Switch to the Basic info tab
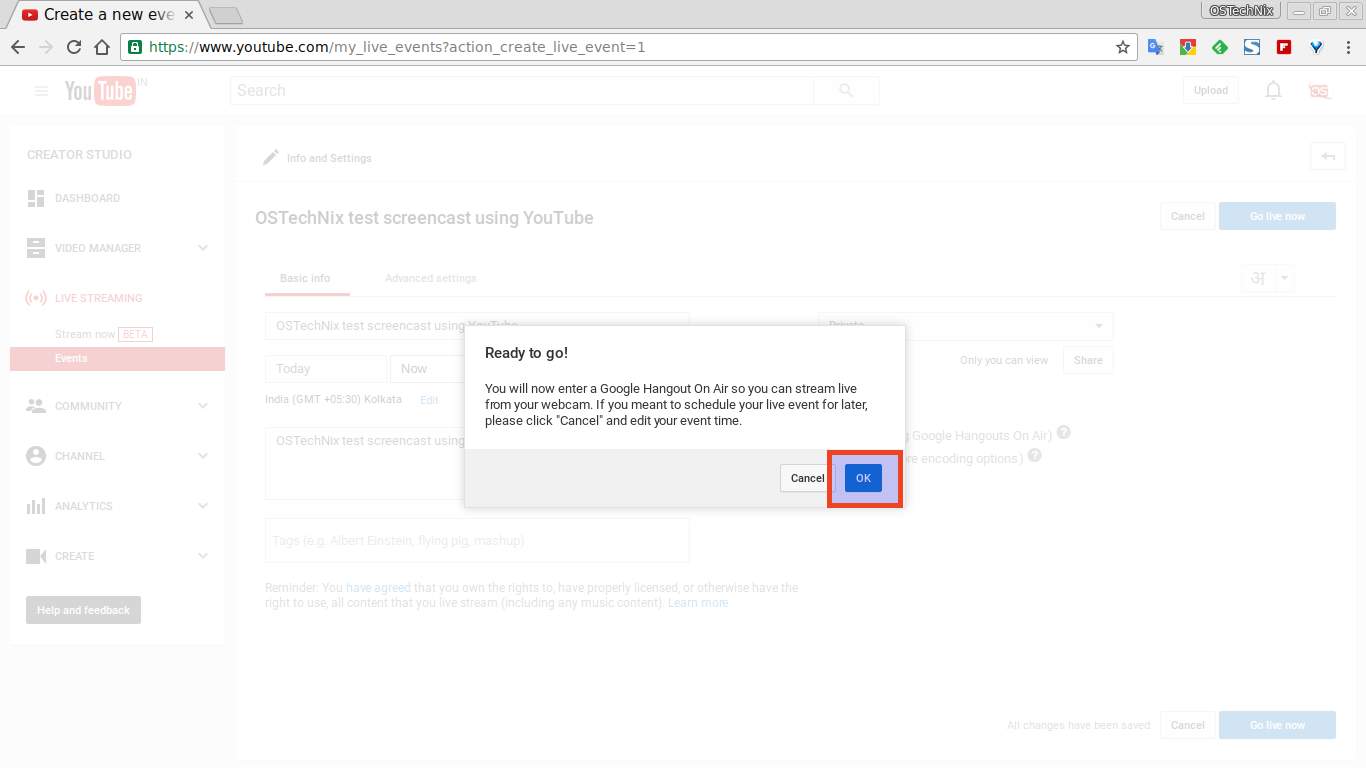This screenshot has width=1366, height=768. (x=305, y=278)
